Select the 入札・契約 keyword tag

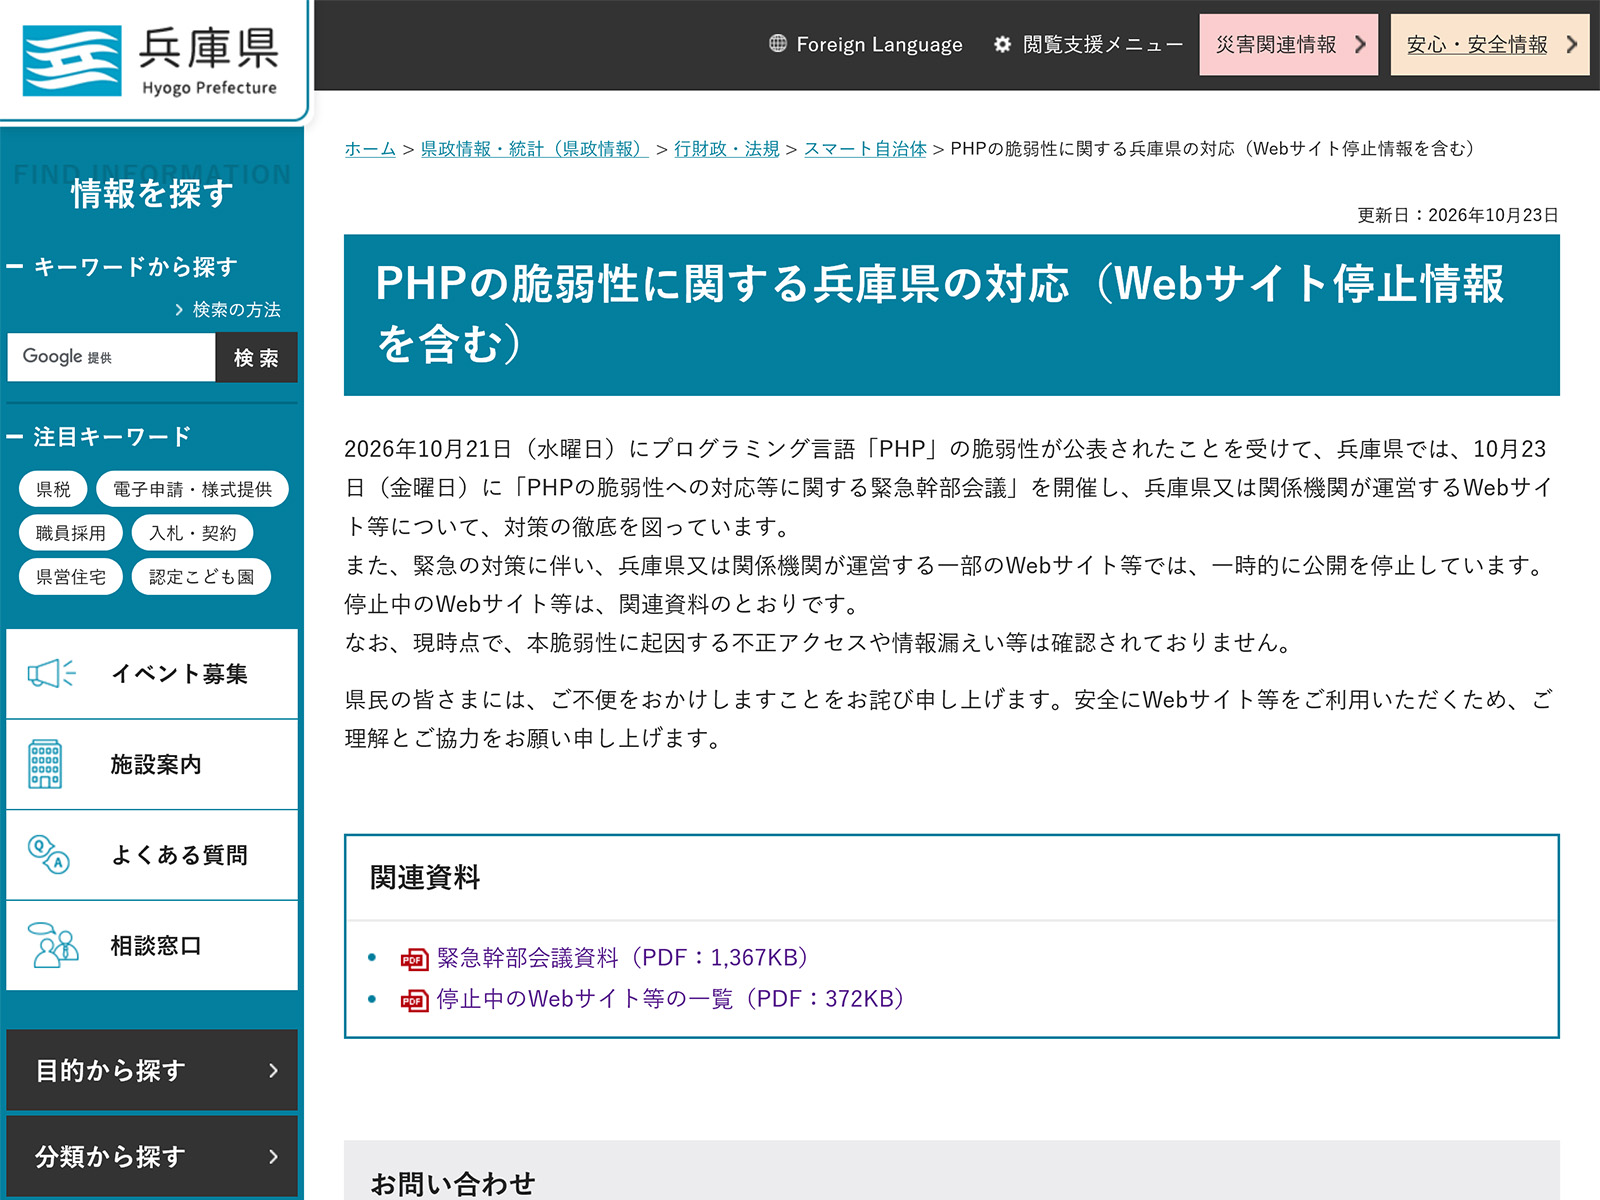tap(192, 533)
